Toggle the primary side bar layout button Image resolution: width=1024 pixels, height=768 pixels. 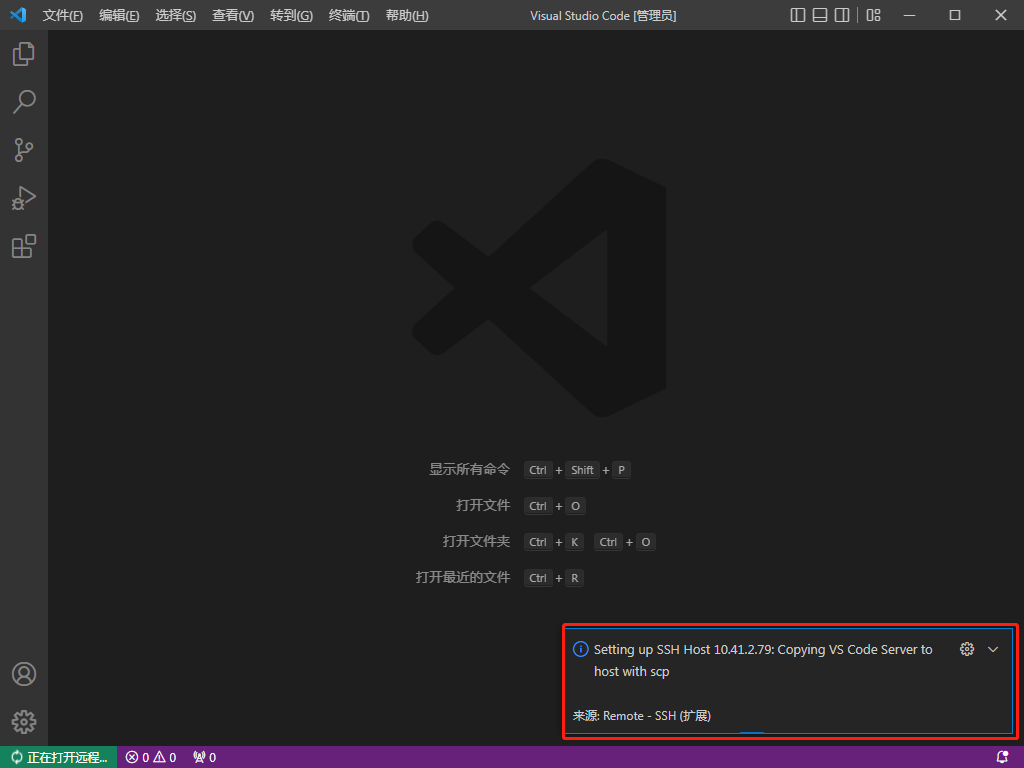coord(797,15)
